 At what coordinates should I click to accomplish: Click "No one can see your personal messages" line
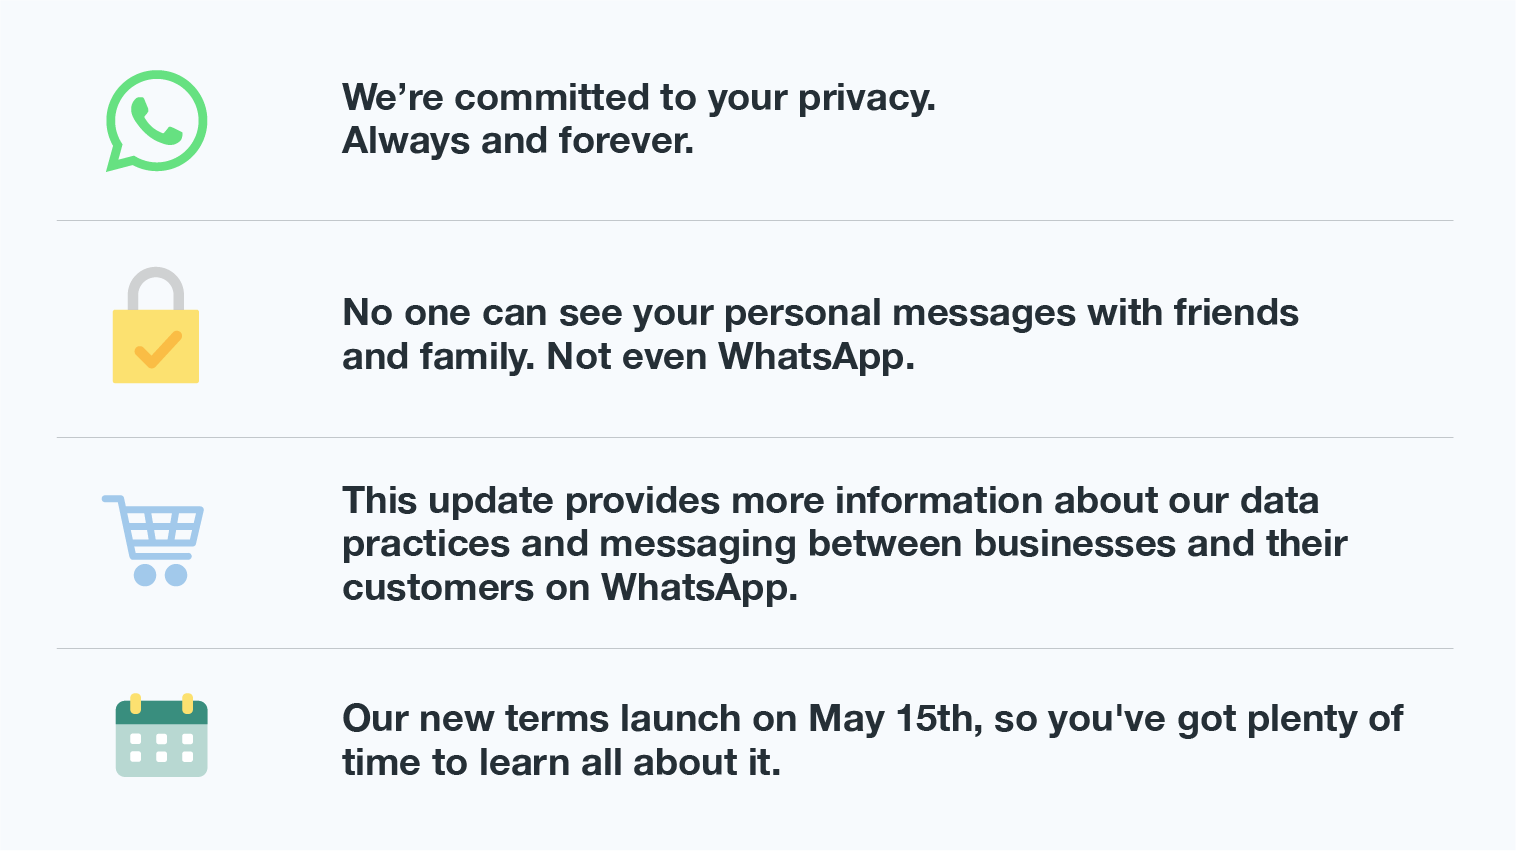click(x=710, y=313)
